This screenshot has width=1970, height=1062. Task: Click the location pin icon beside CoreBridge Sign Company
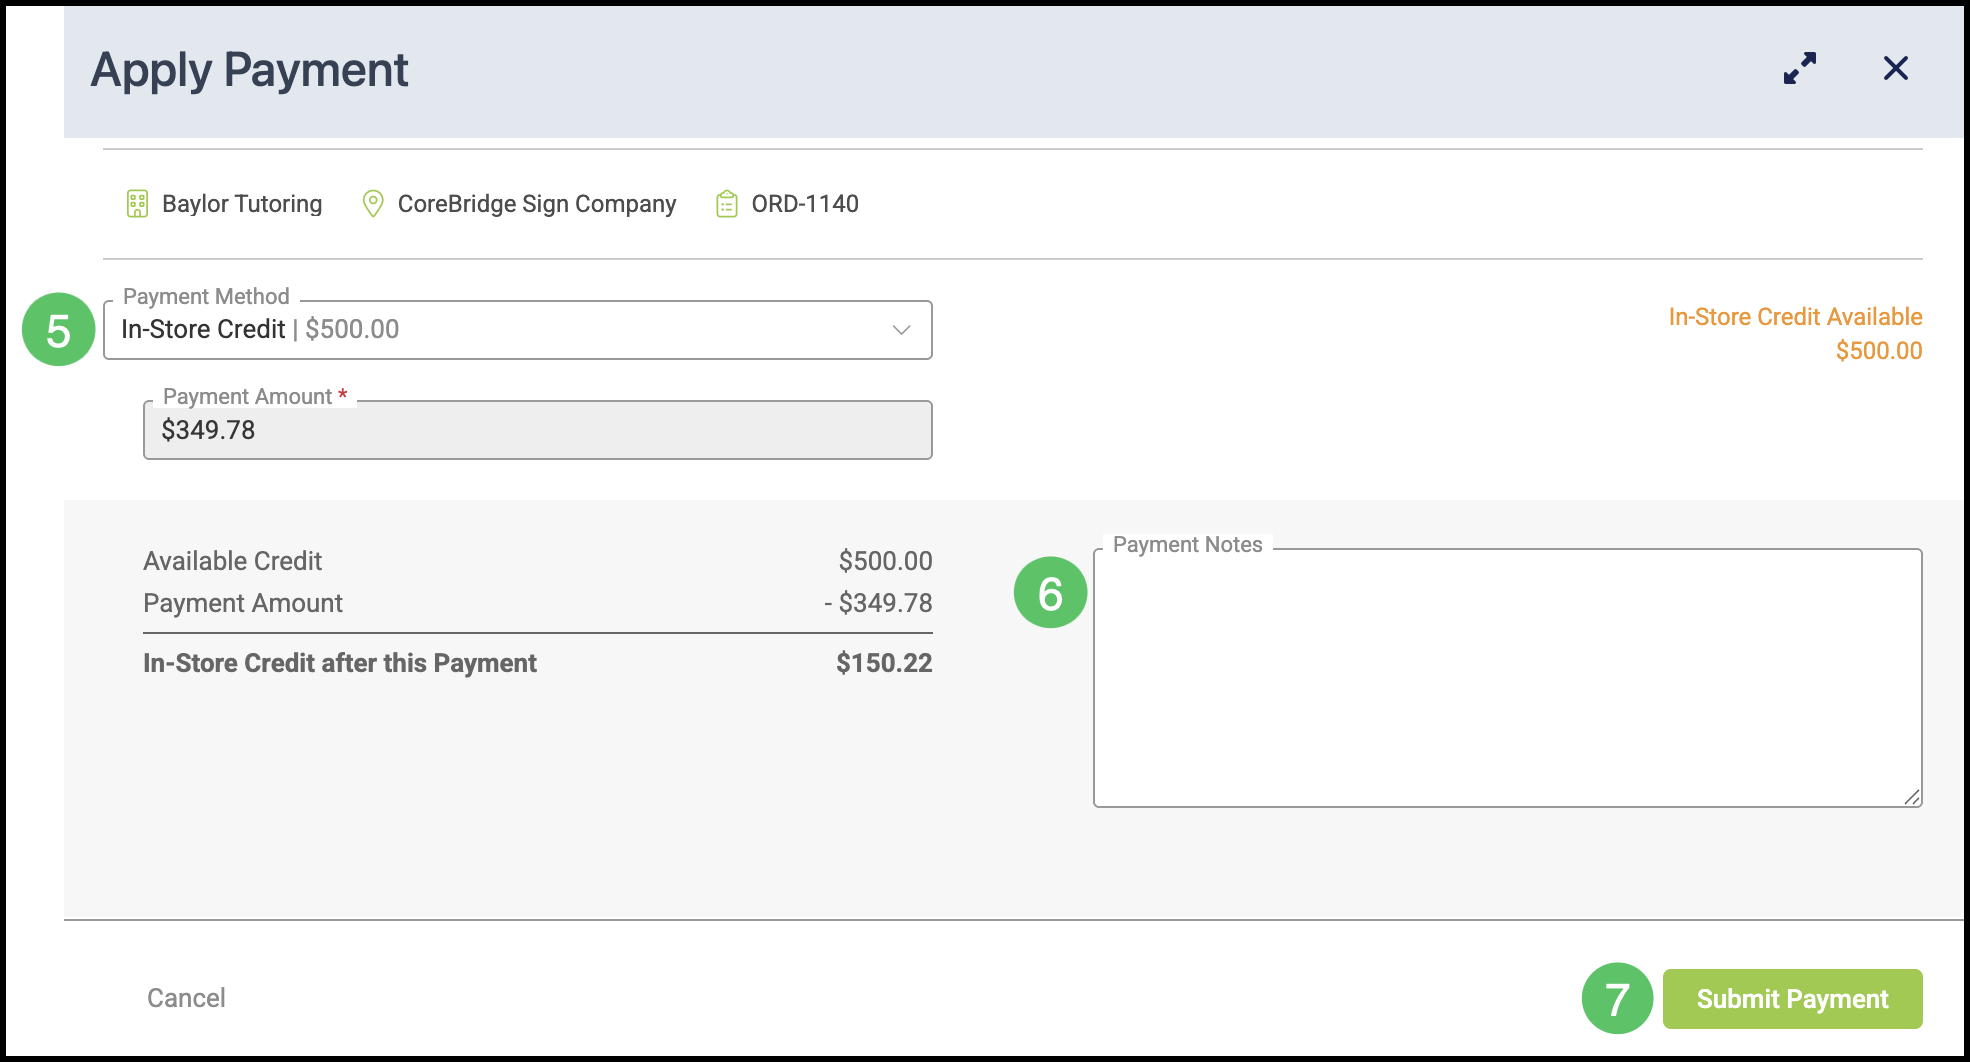point(373,204)
